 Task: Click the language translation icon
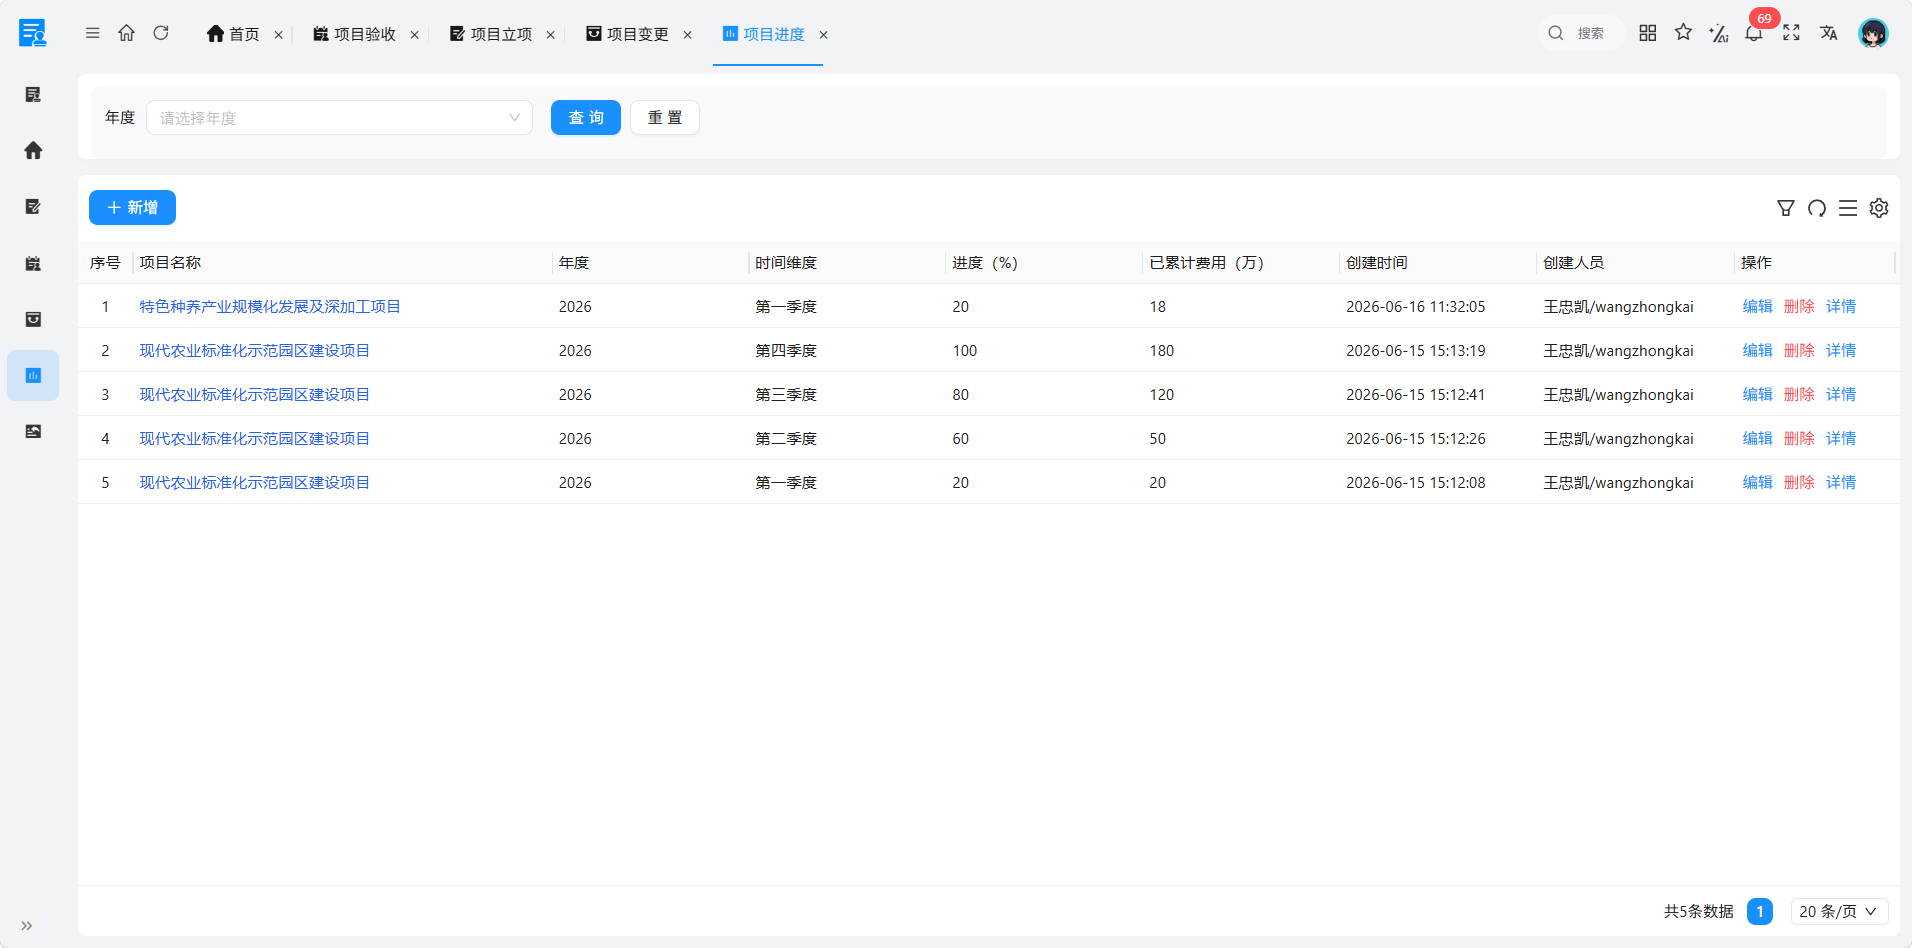pos(1829,33)
